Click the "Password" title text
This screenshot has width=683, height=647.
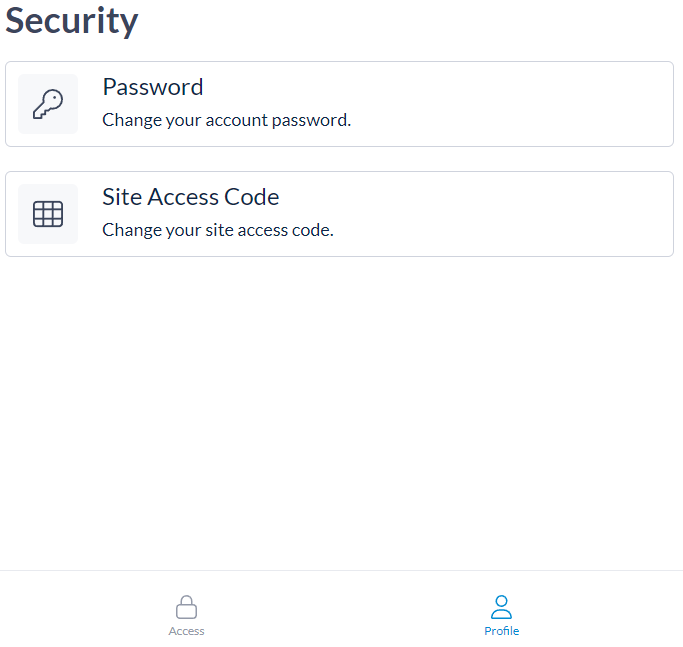pyautogui.click(x=152, y=87)
